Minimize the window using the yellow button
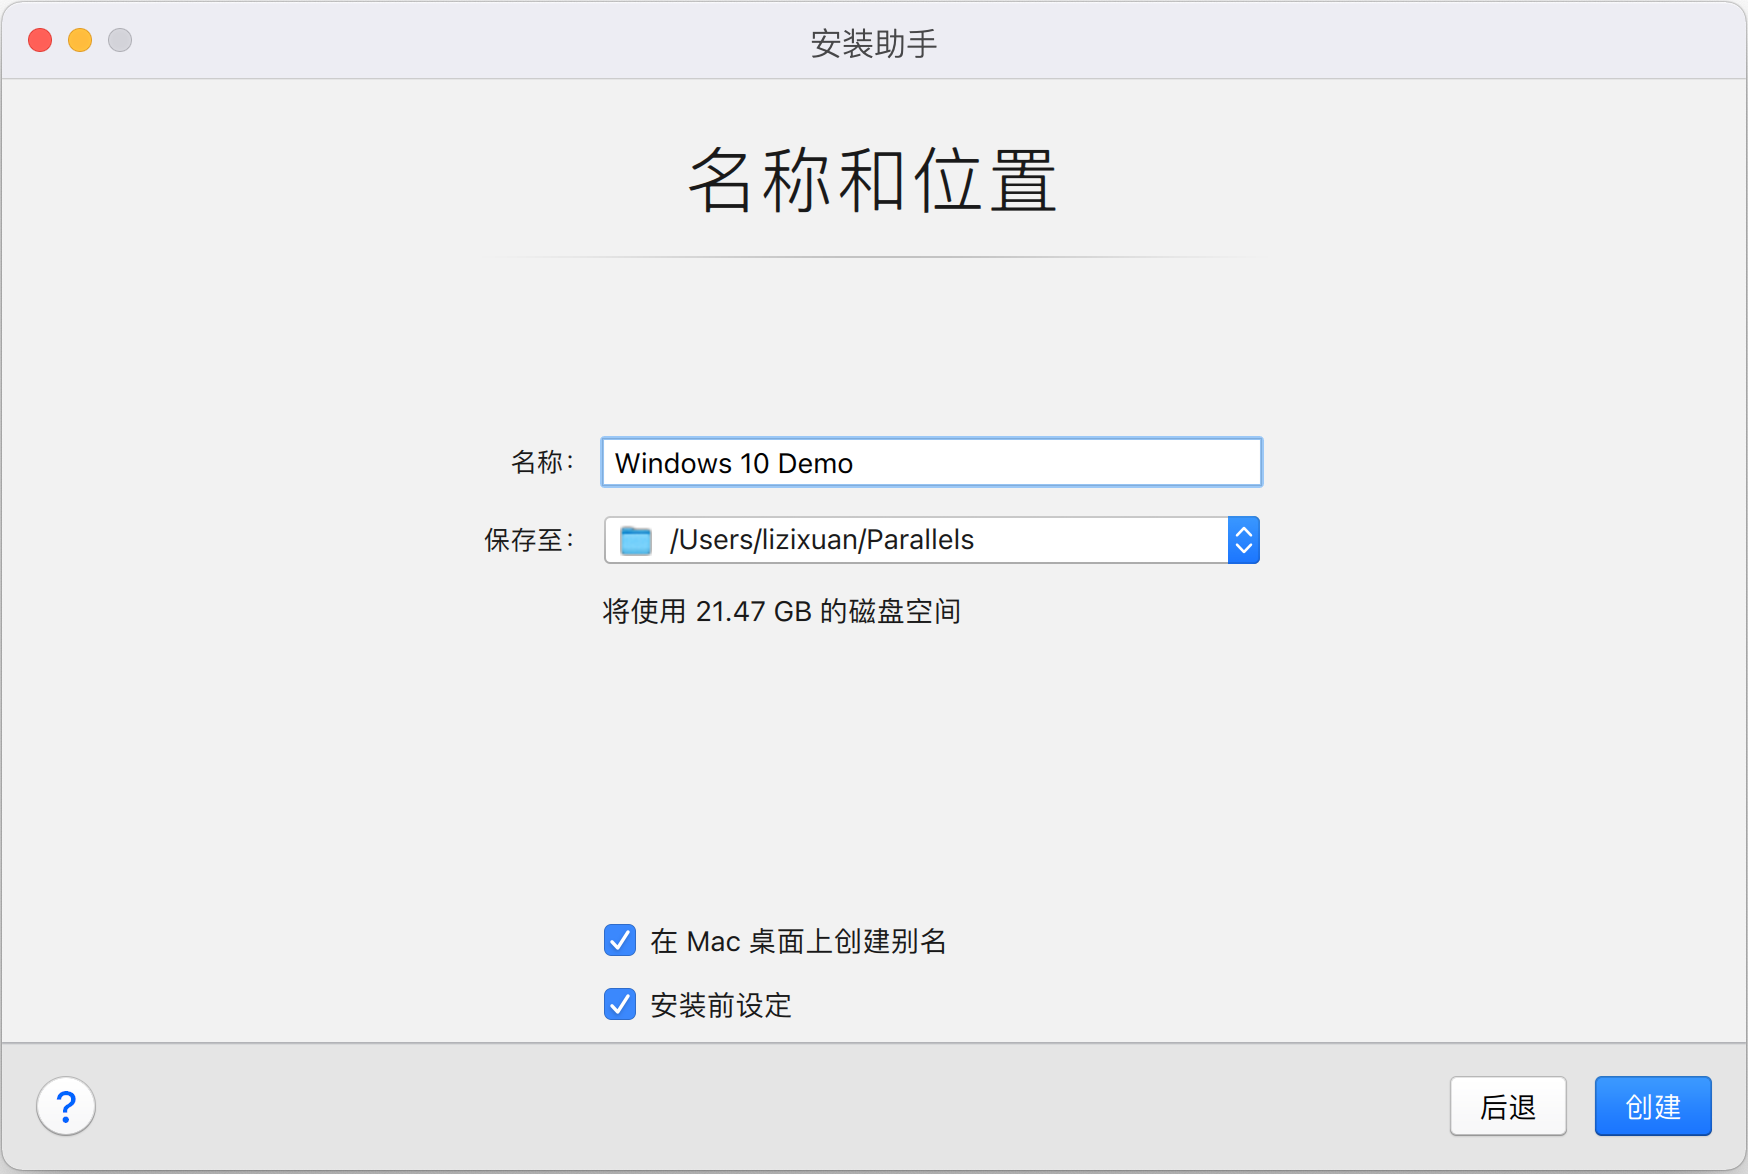Image resolution: width=1748 pixels, height=1174 pixels. pos(80,40)
